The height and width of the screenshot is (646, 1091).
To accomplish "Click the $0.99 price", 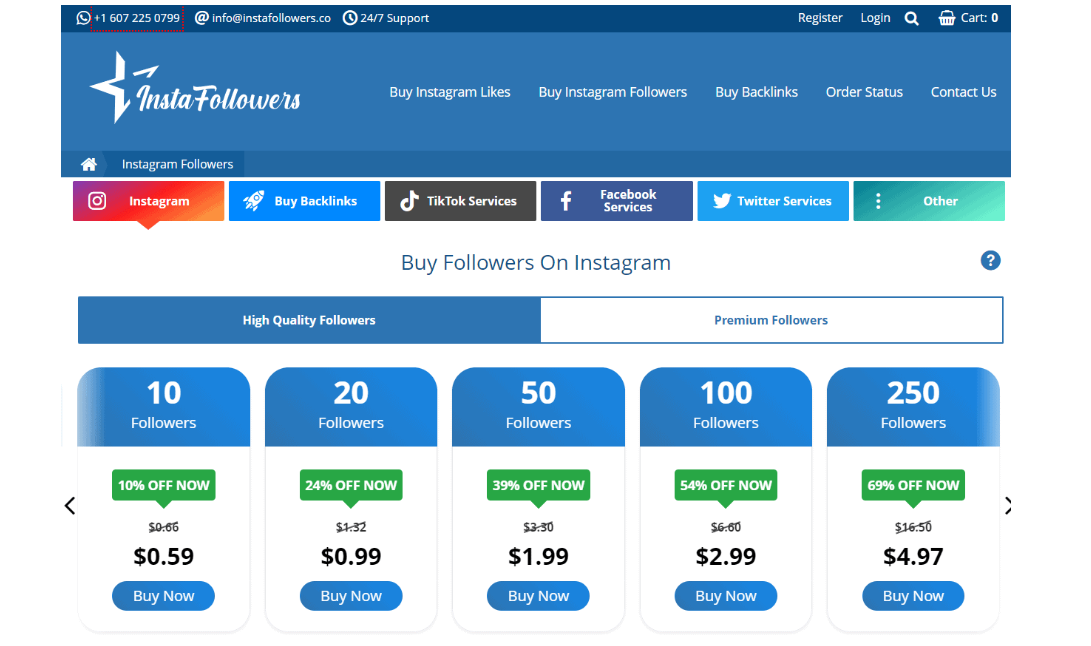I will click(x=351, y=556).
